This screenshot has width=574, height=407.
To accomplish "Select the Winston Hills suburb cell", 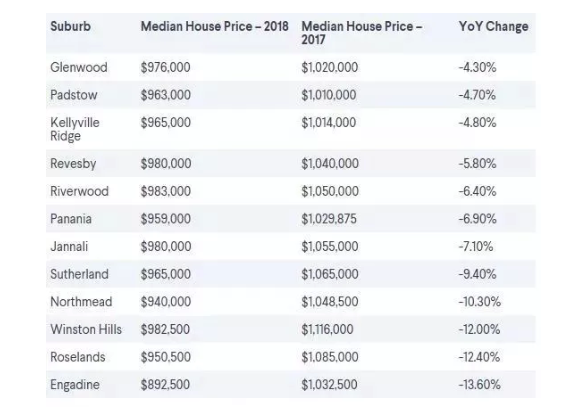I will [86, 329].
